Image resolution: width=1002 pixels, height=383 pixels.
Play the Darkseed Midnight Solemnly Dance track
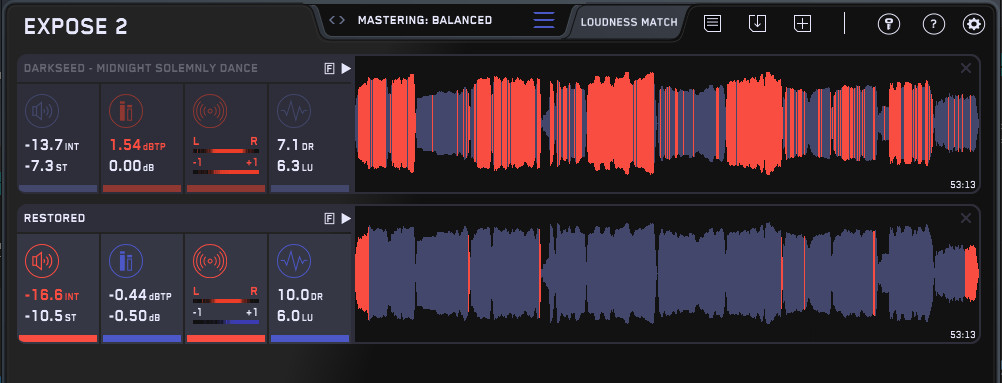(346, 68)
